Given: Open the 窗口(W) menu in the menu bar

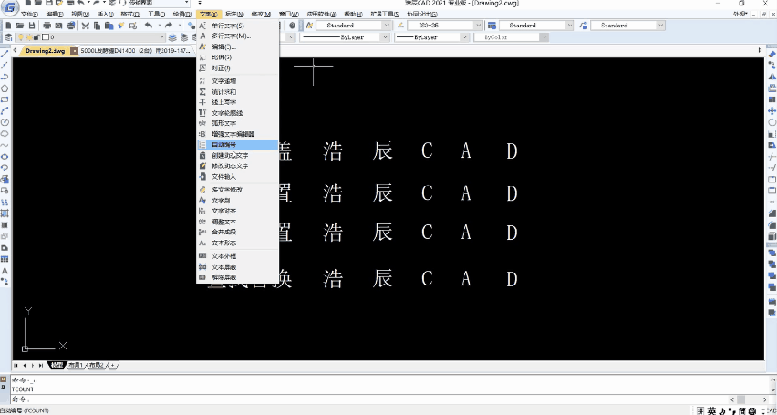Looking at the screenshot, I should click(287, 14).
